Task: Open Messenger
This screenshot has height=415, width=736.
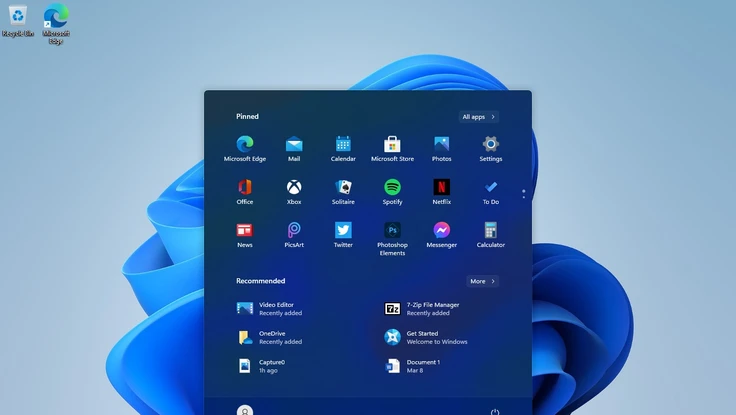Action: (x=442, y=235)
